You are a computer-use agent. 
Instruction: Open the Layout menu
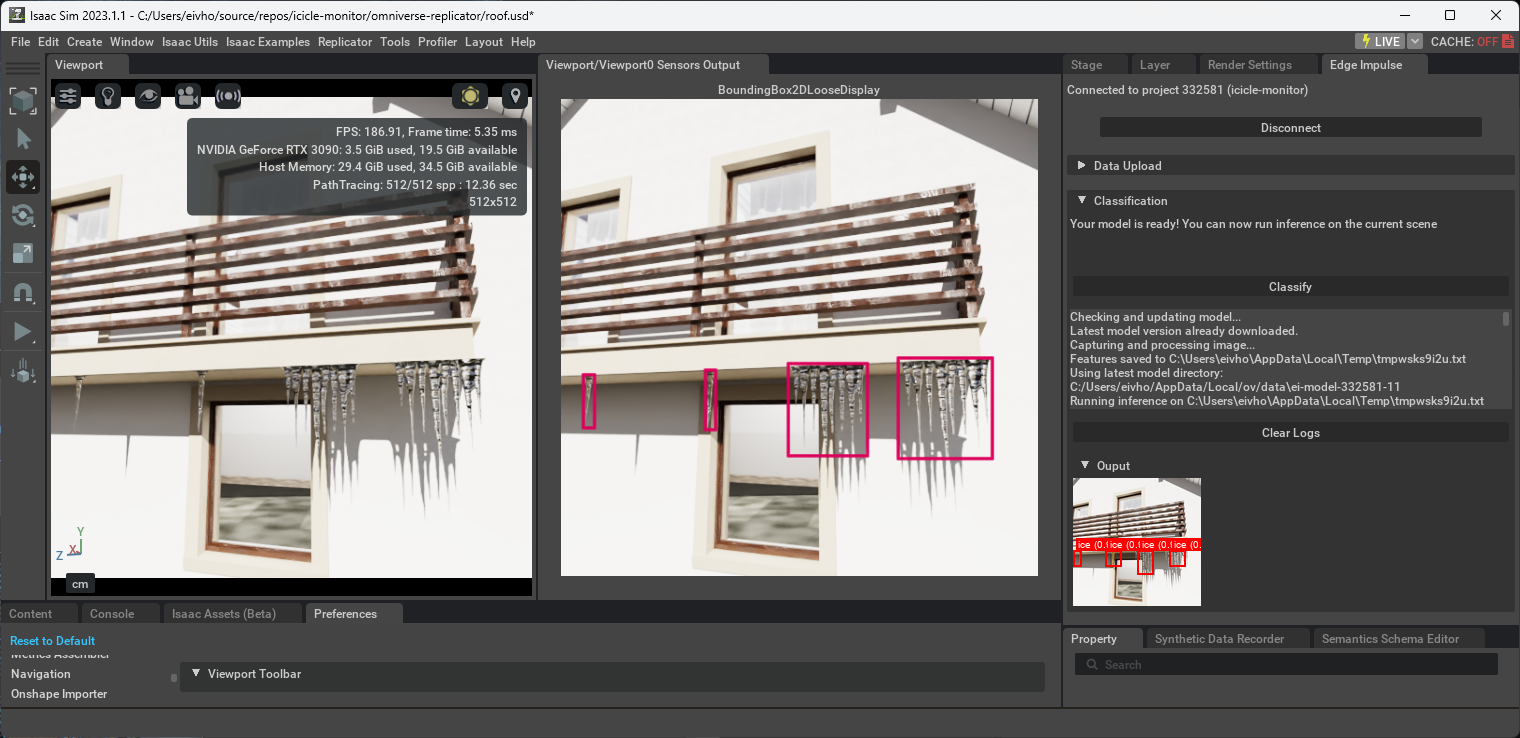484,42
